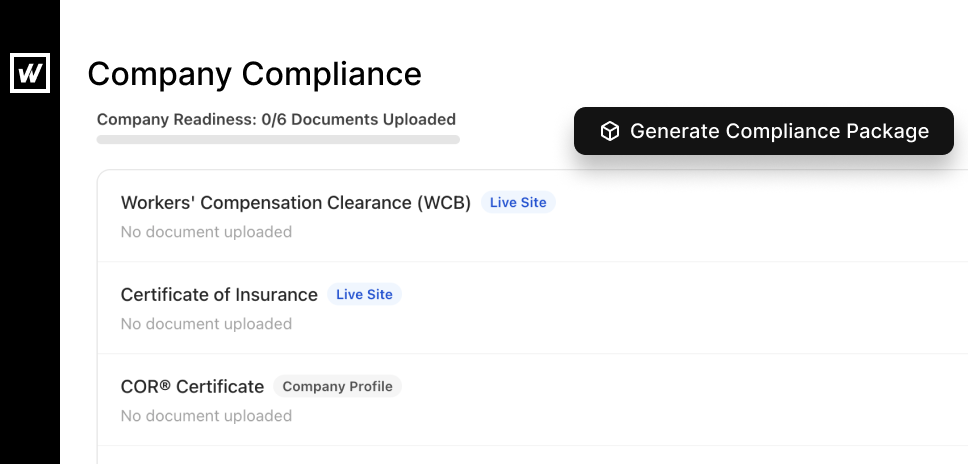Image resolution: width=968 pixels, height=464 pixels.
Task: Open the COR® Certificate item
Action: 192,386
